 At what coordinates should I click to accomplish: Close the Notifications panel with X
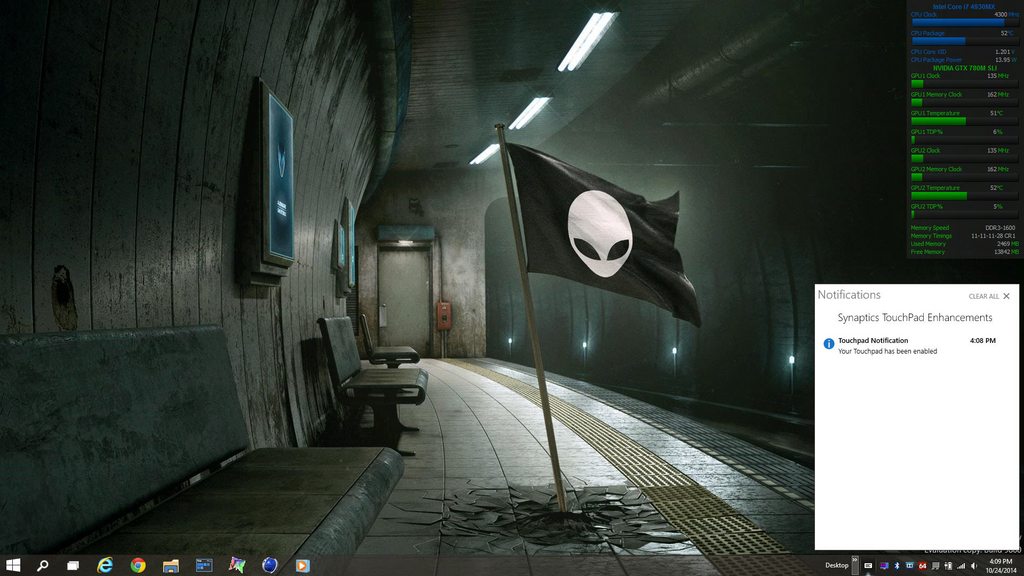1006,296
